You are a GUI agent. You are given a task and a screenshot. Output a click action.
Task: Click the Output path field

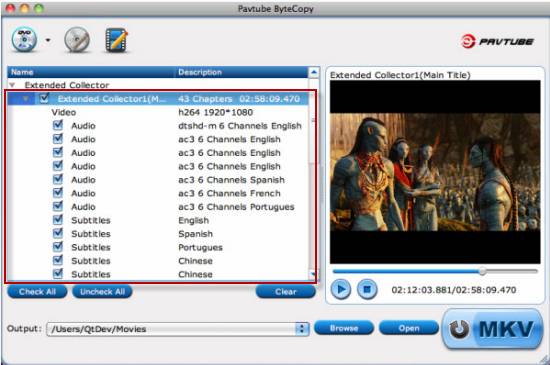(x=172, y=329)
